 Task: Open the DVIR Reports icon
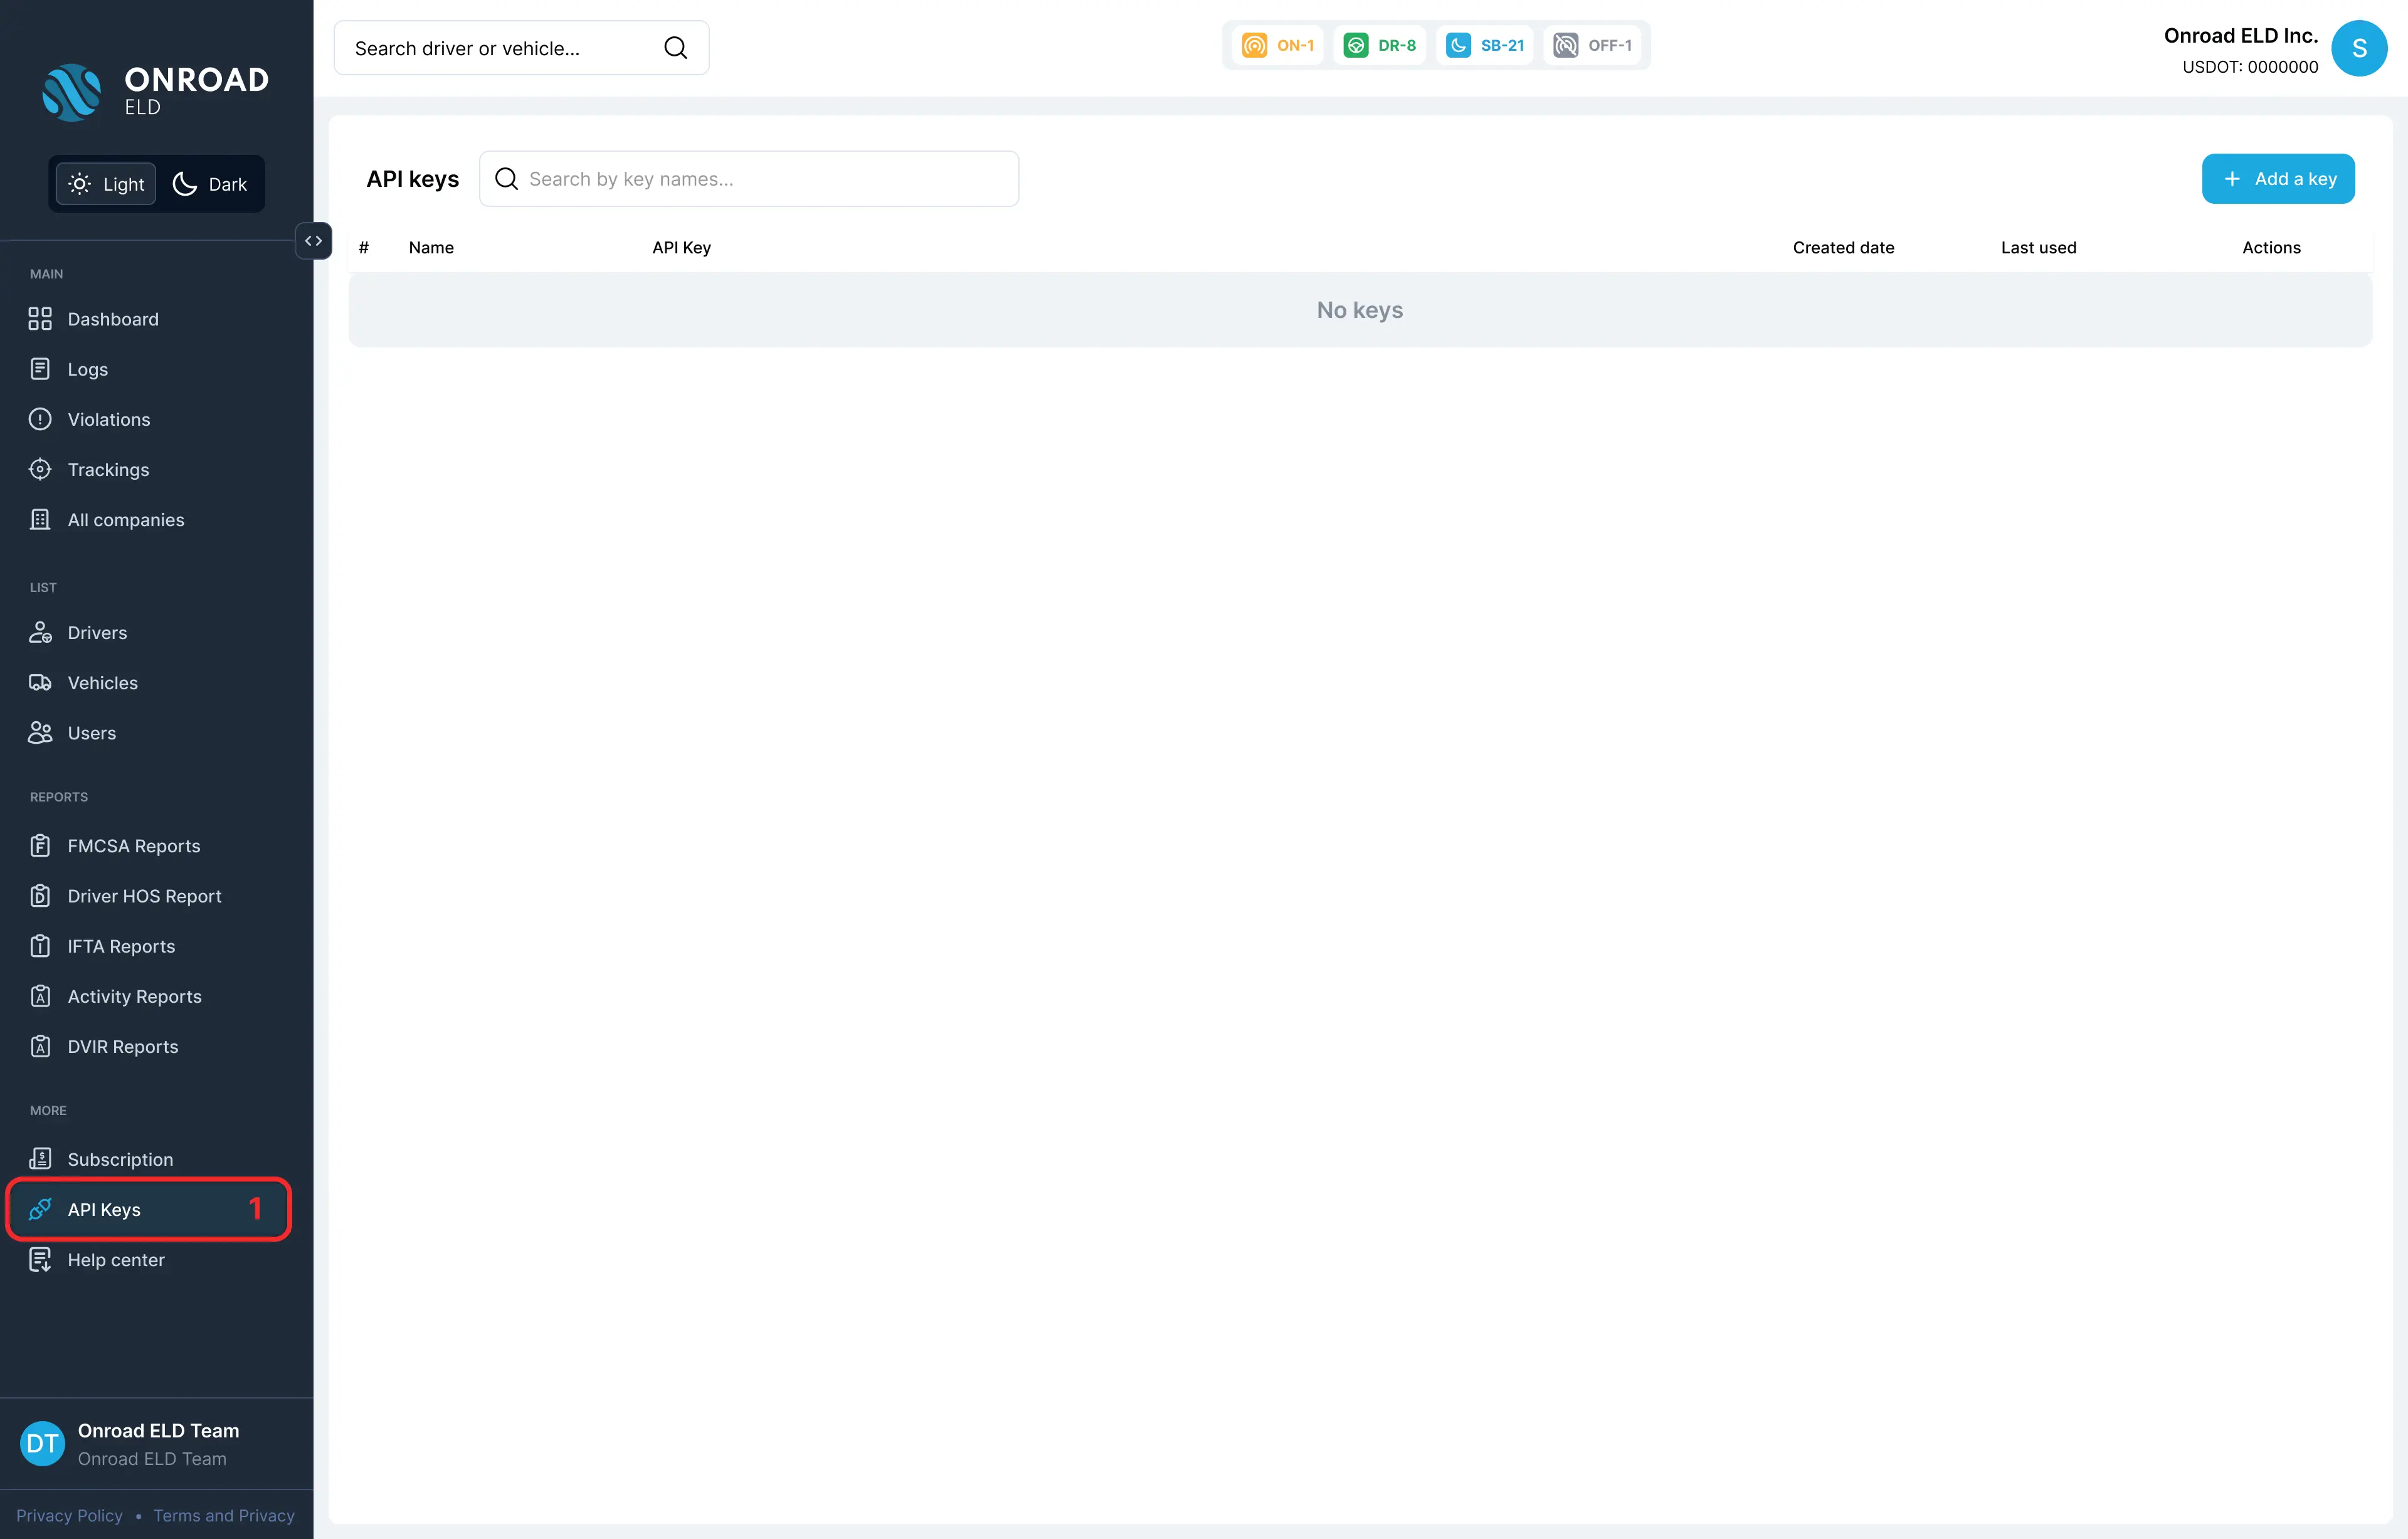40,1046
